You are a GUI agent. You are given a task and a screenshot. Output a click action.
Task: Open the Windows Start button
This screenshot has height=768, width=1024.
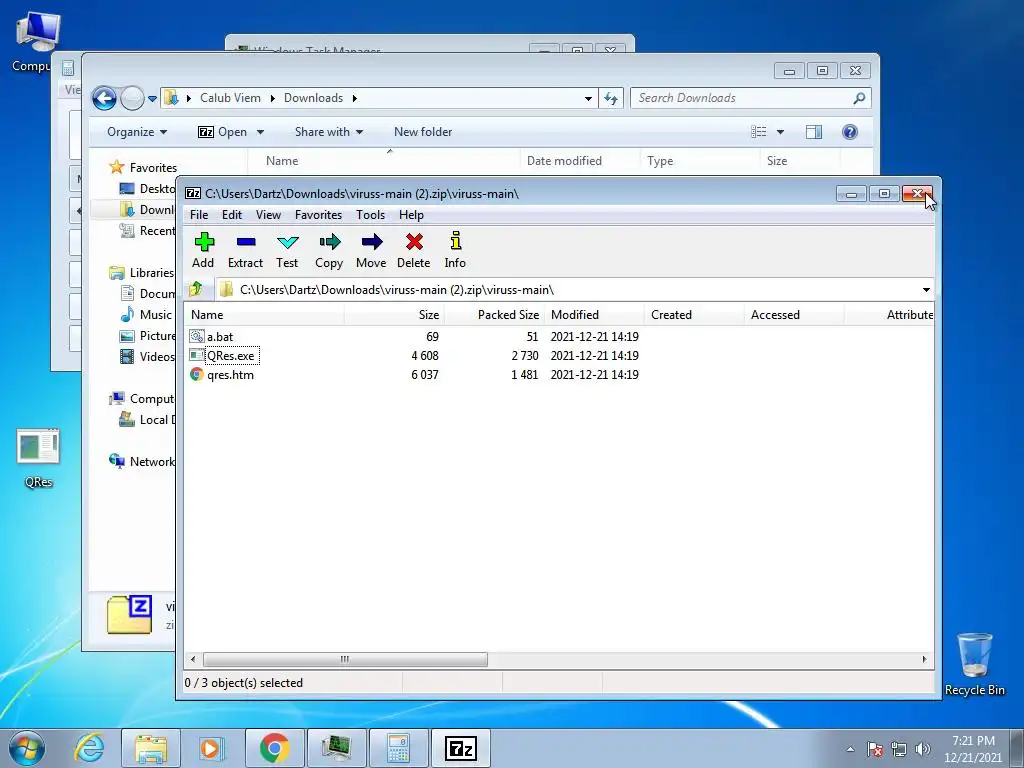point(27,748)
